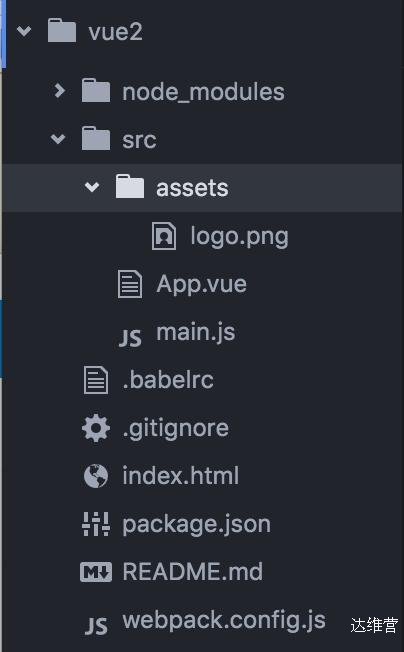
Task: Expand the node_modules folder arrow
Action: click(x=60, y=90)
